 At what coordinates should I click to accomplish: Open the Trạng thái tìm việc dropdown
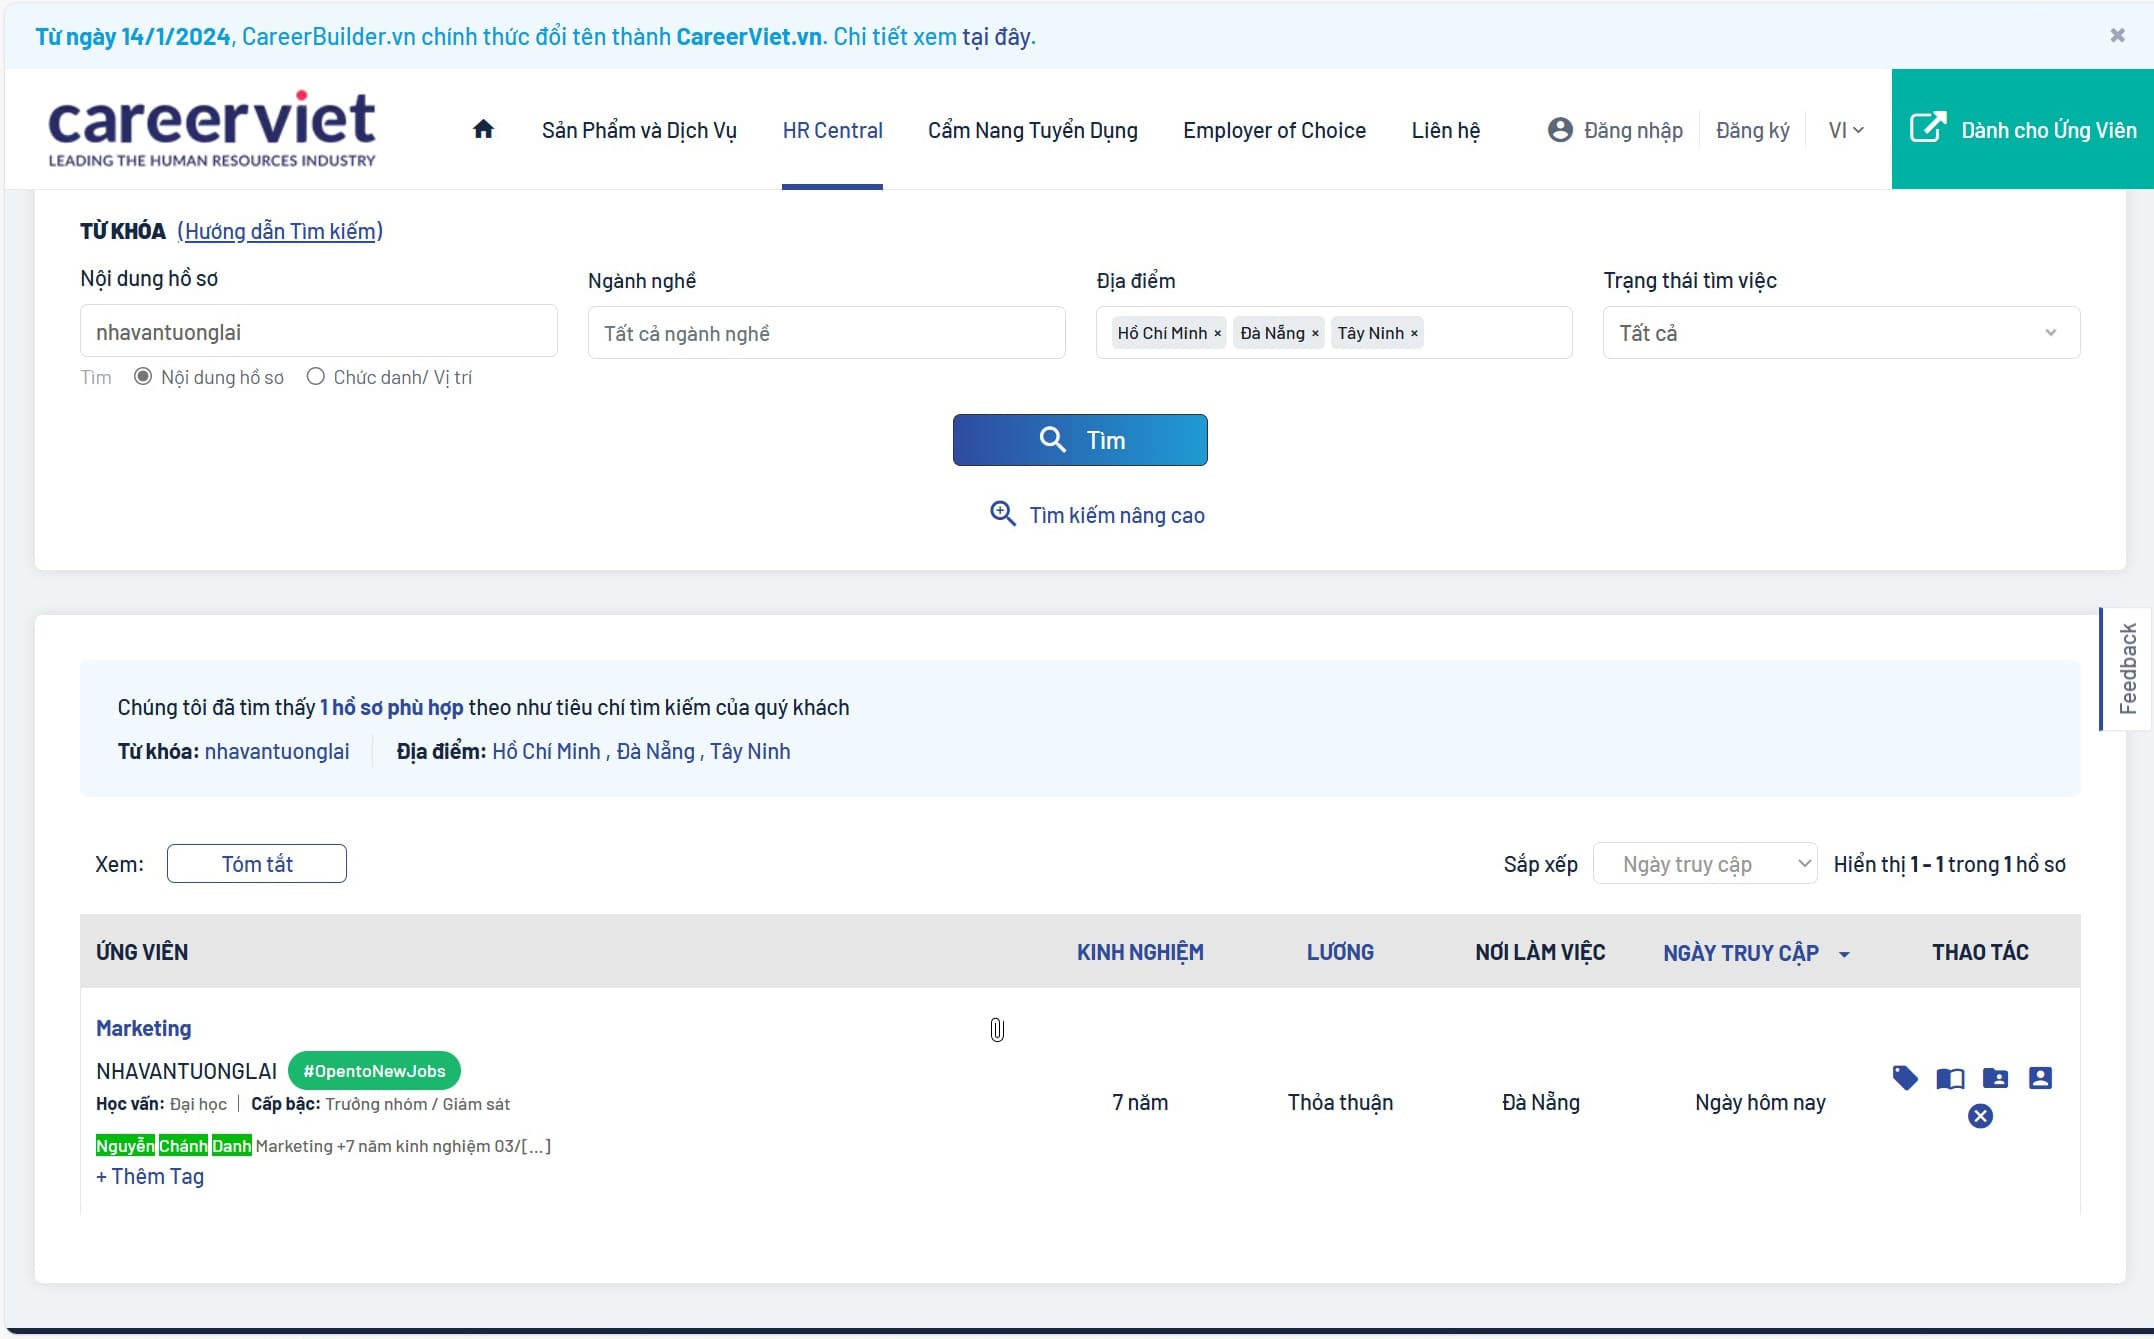click(1841, 333)
